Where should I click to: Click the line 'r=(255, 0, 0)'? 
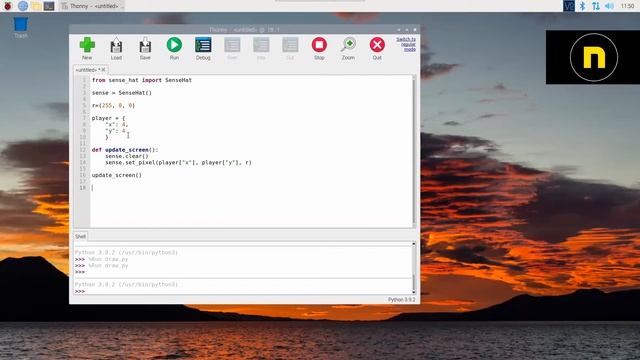[x=113, y=105]
